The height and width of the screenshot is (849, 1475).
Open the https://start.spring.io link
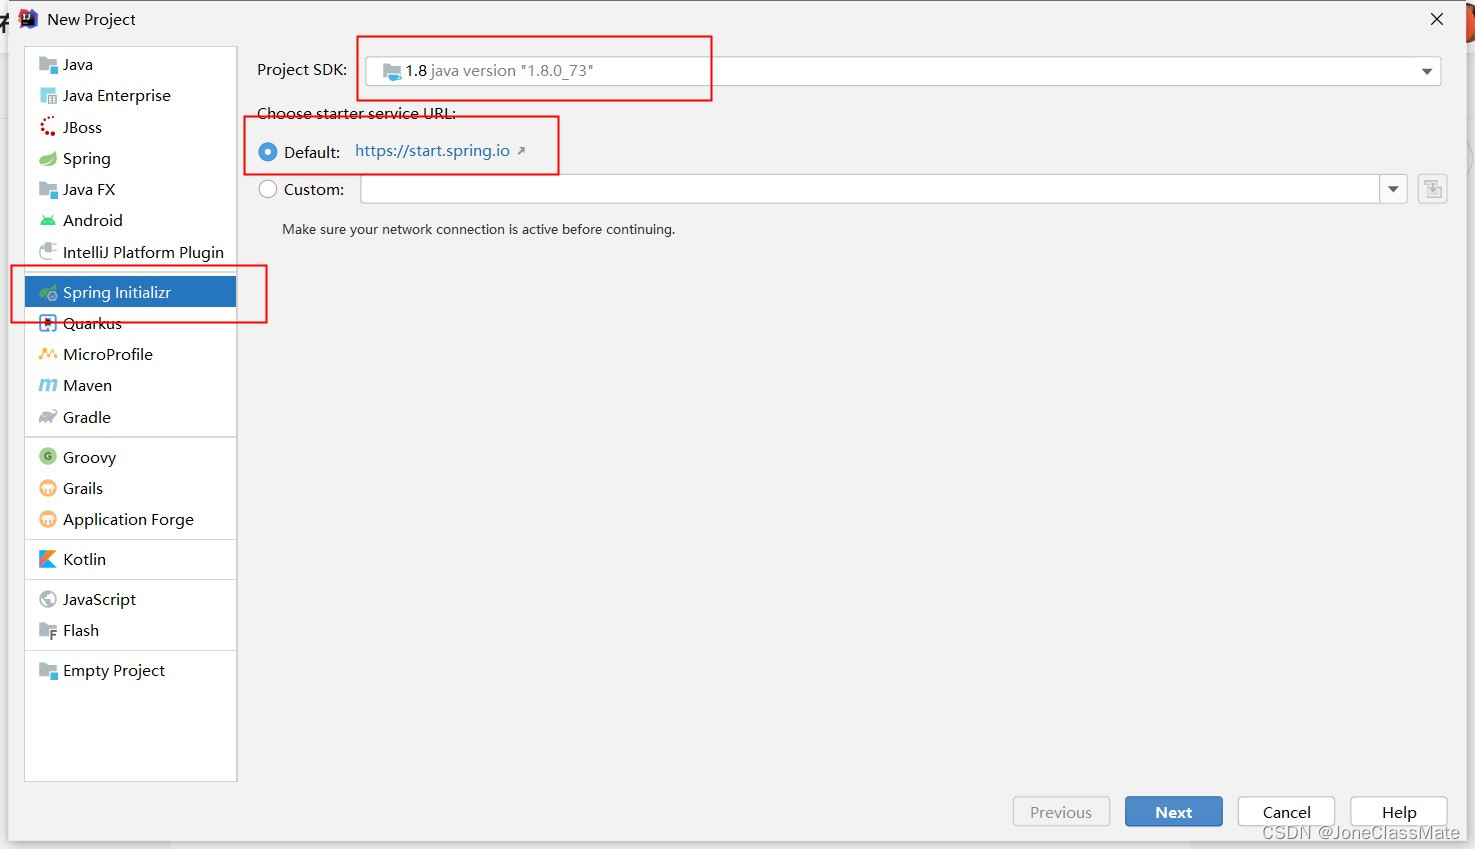point(433,151)
